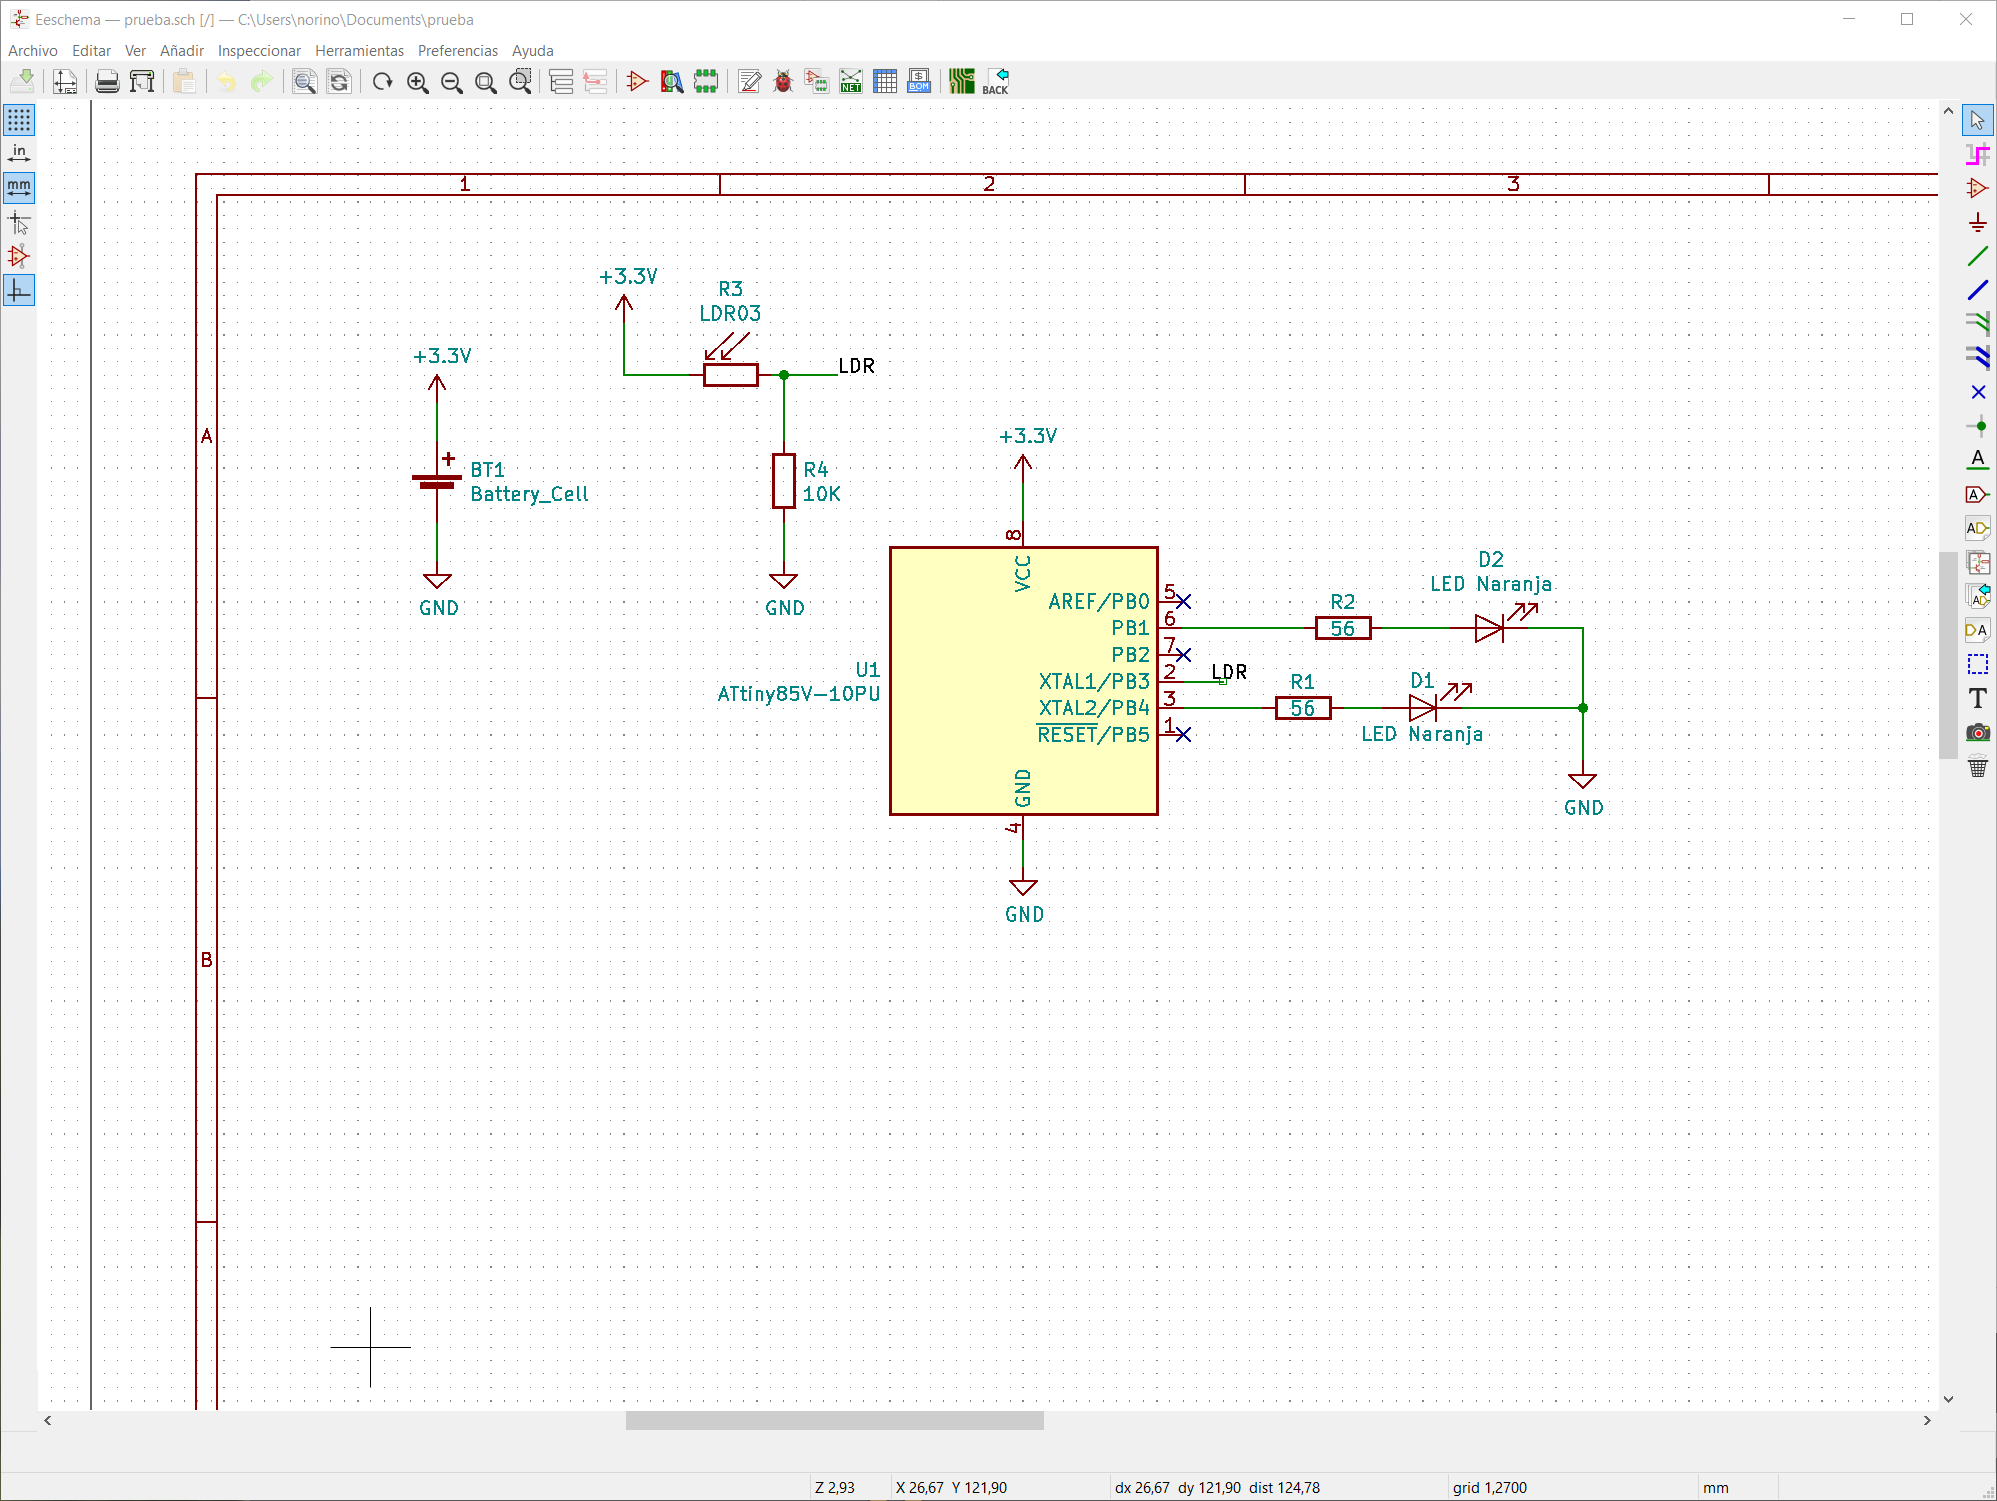Click the vertical scrollbar down arrow
Screen dimensions: 1997x1501
[x=1948, y=1399]
